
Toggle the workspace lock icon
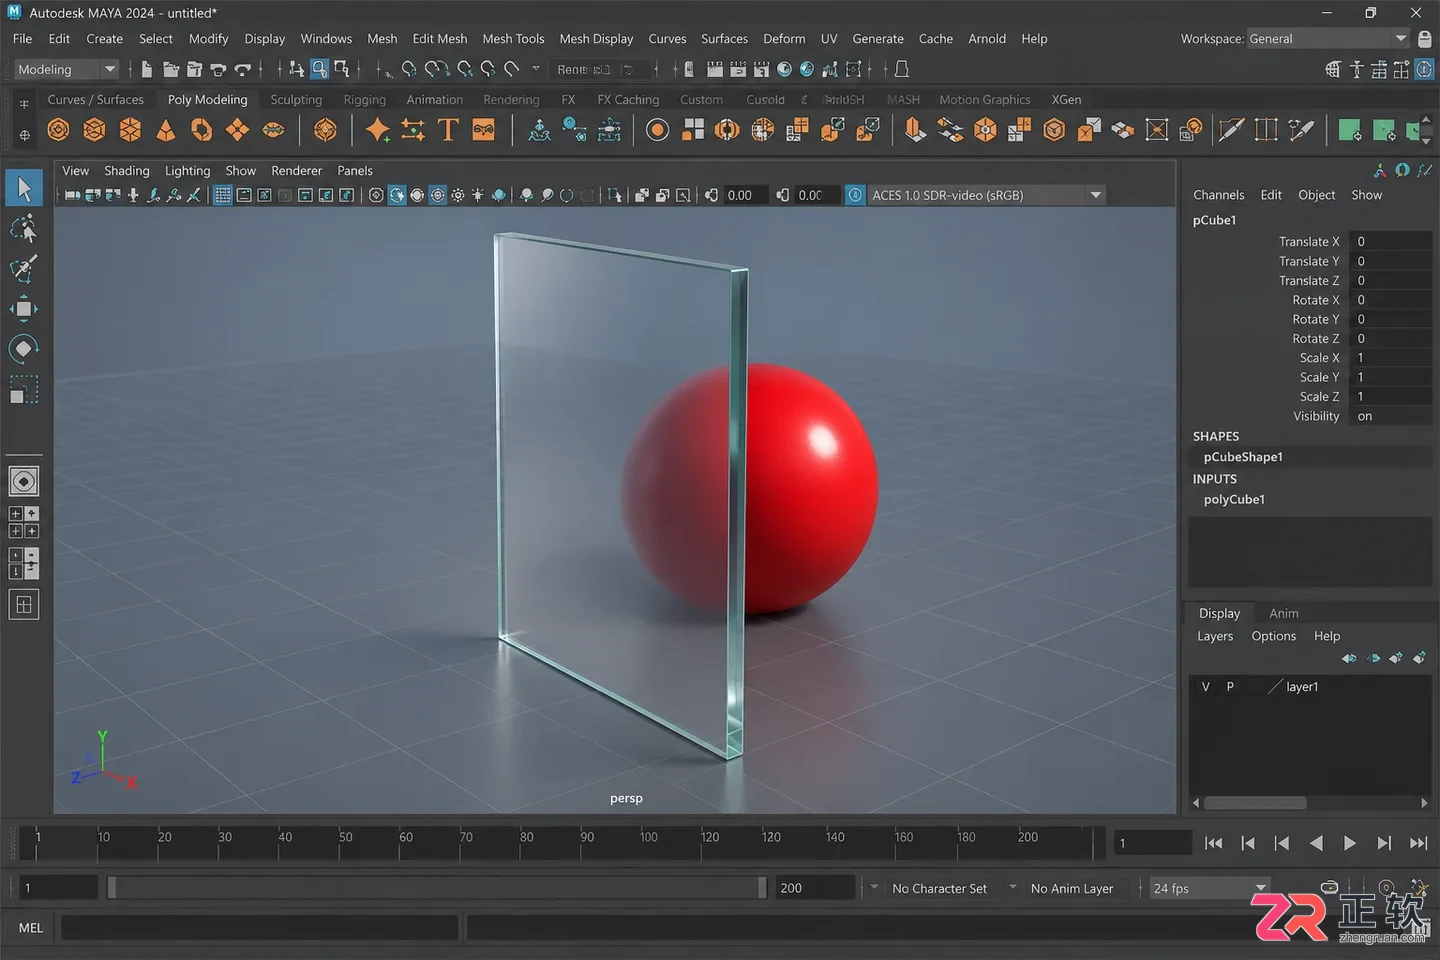[x=1425, y=39]
